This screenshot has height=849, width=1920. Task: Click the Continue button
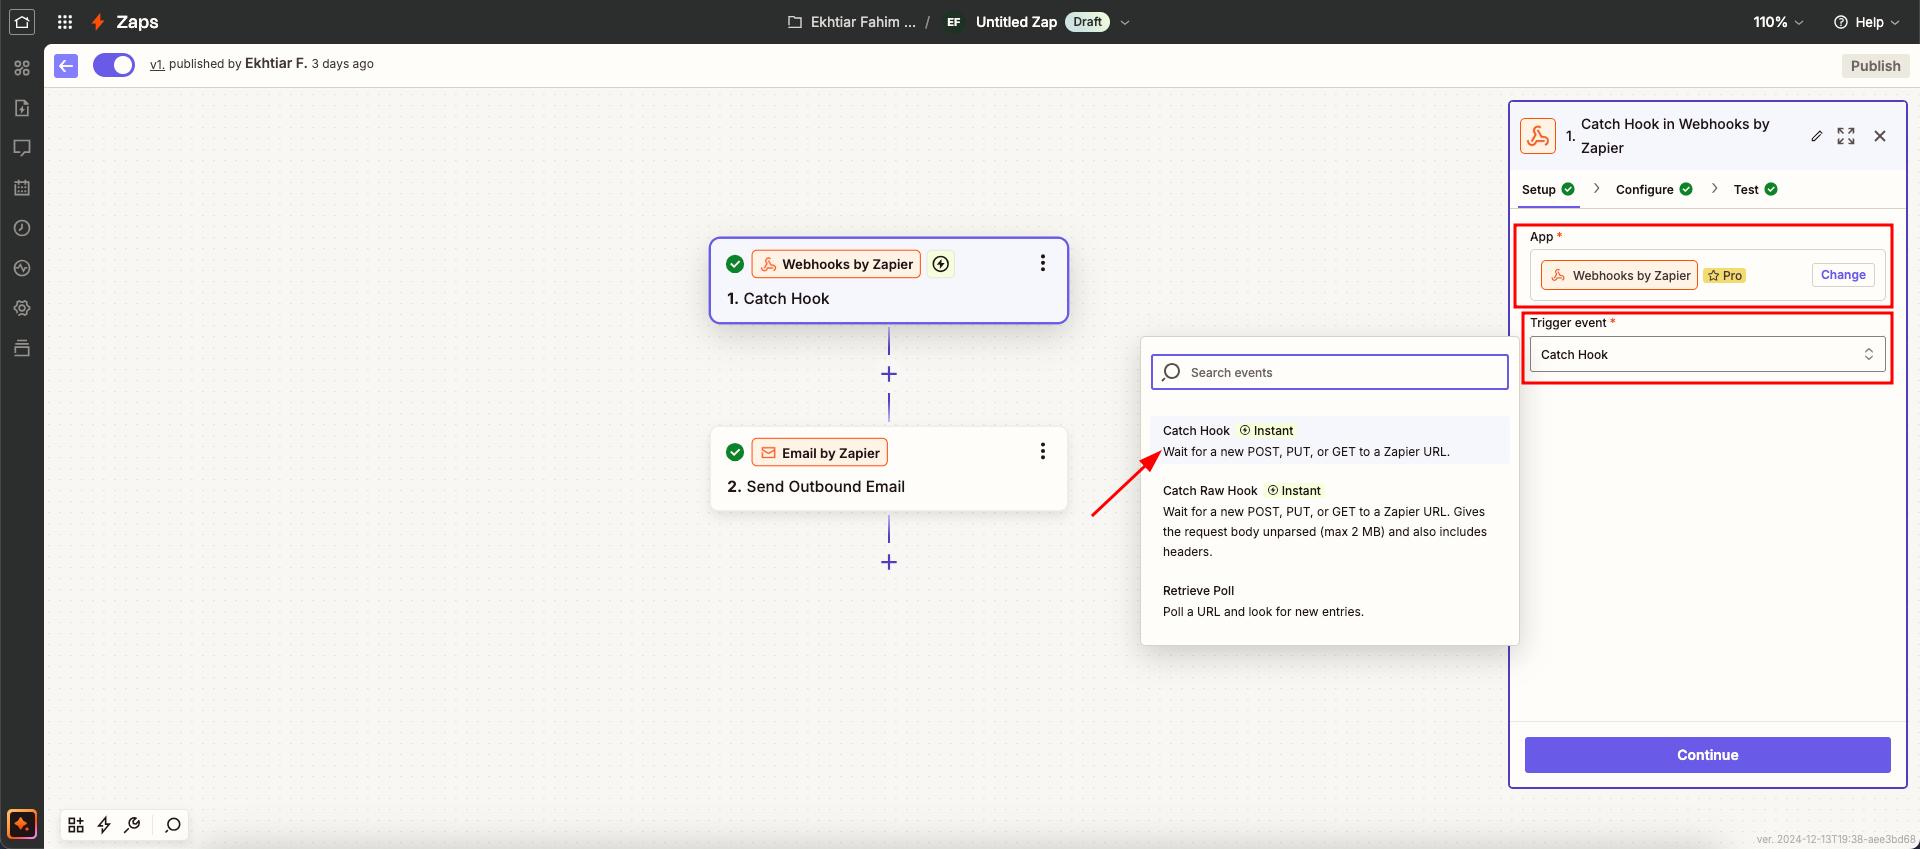(1707, 755)
